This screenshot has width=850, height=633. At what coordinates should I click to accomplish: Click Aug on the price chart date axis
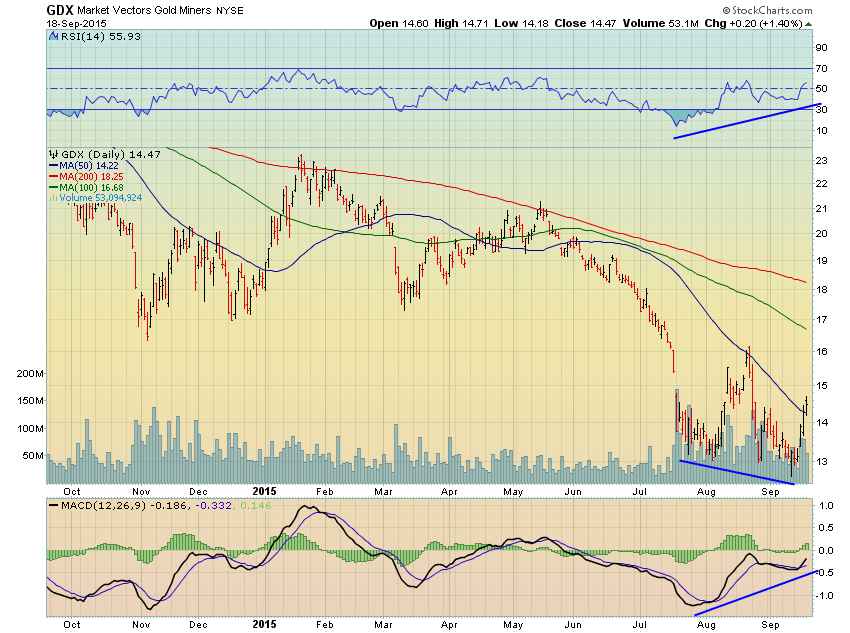click(x=706, y=492)
